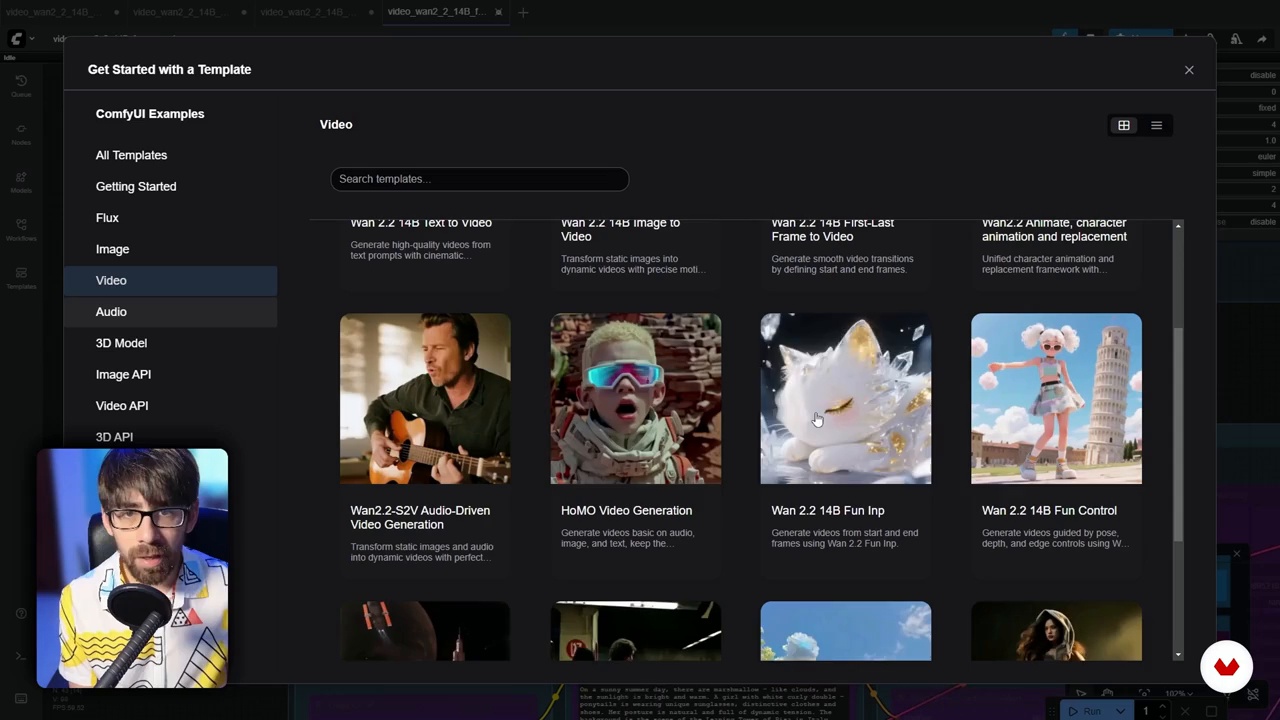Click the Search templates field
1280x720 pixels.
479,179
